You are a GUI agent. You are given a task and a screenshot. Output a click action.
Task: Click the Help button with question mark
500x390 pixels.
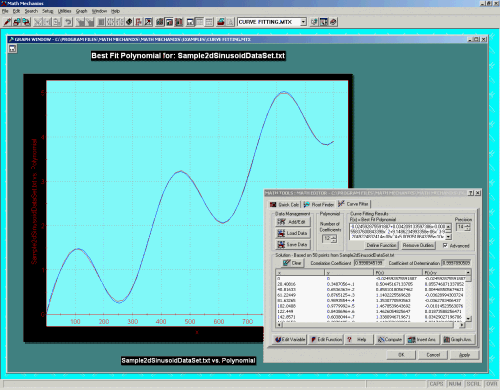(358, 339)
